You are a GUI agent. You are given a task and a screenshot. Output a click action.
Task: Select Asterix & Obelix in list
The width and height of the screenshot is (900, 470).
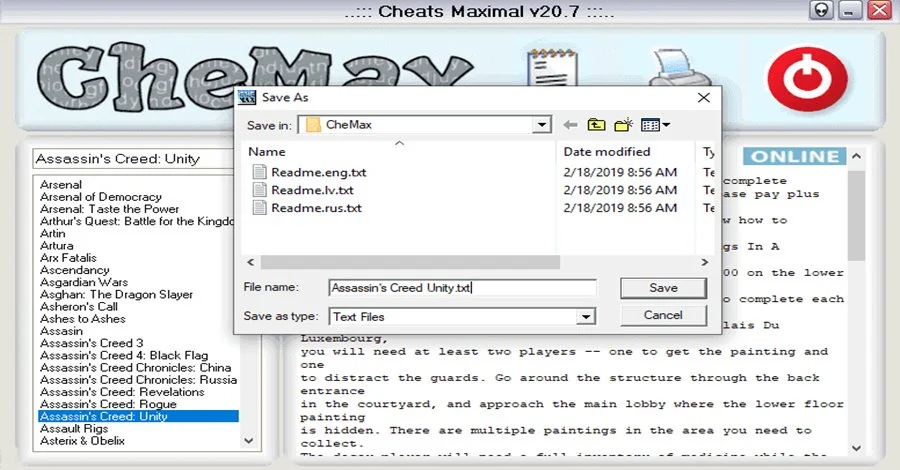tap(82, 441)
